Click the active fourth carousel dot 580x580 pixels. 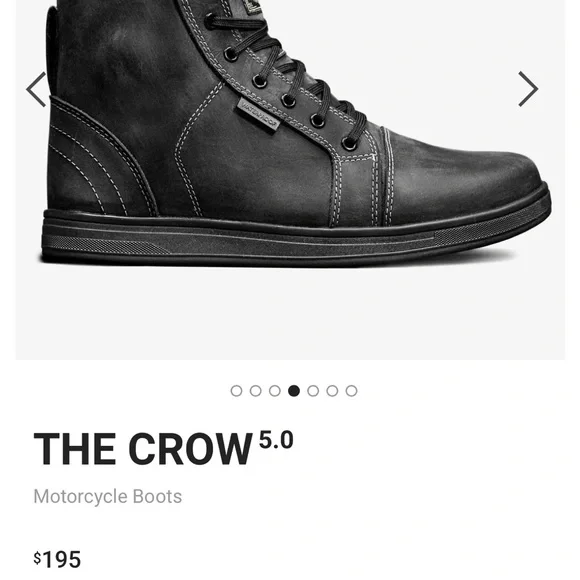click(x=294, y=391)
